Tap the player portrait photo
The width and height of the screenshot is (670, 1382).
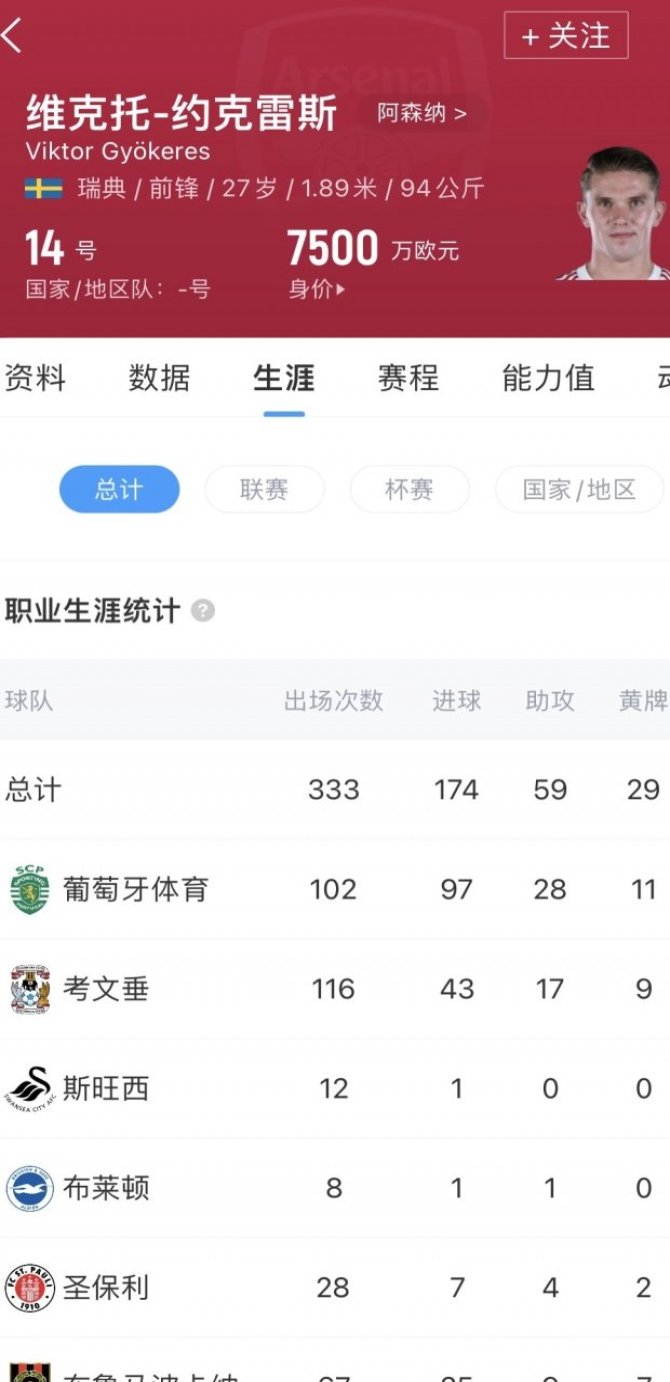point(620,213)
